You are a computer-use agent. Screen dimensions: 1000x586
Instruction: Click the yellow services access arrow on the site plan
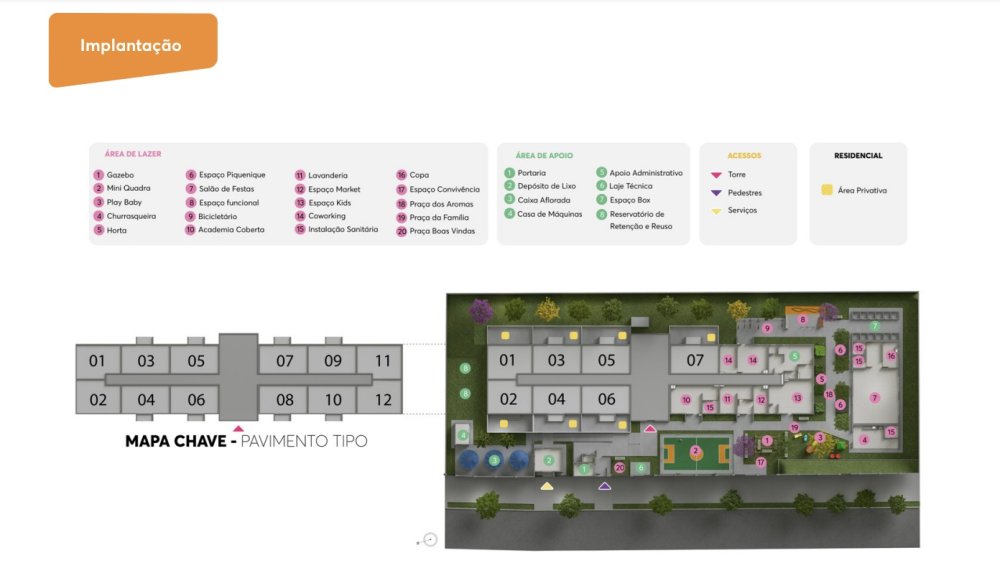click(546, 486)
